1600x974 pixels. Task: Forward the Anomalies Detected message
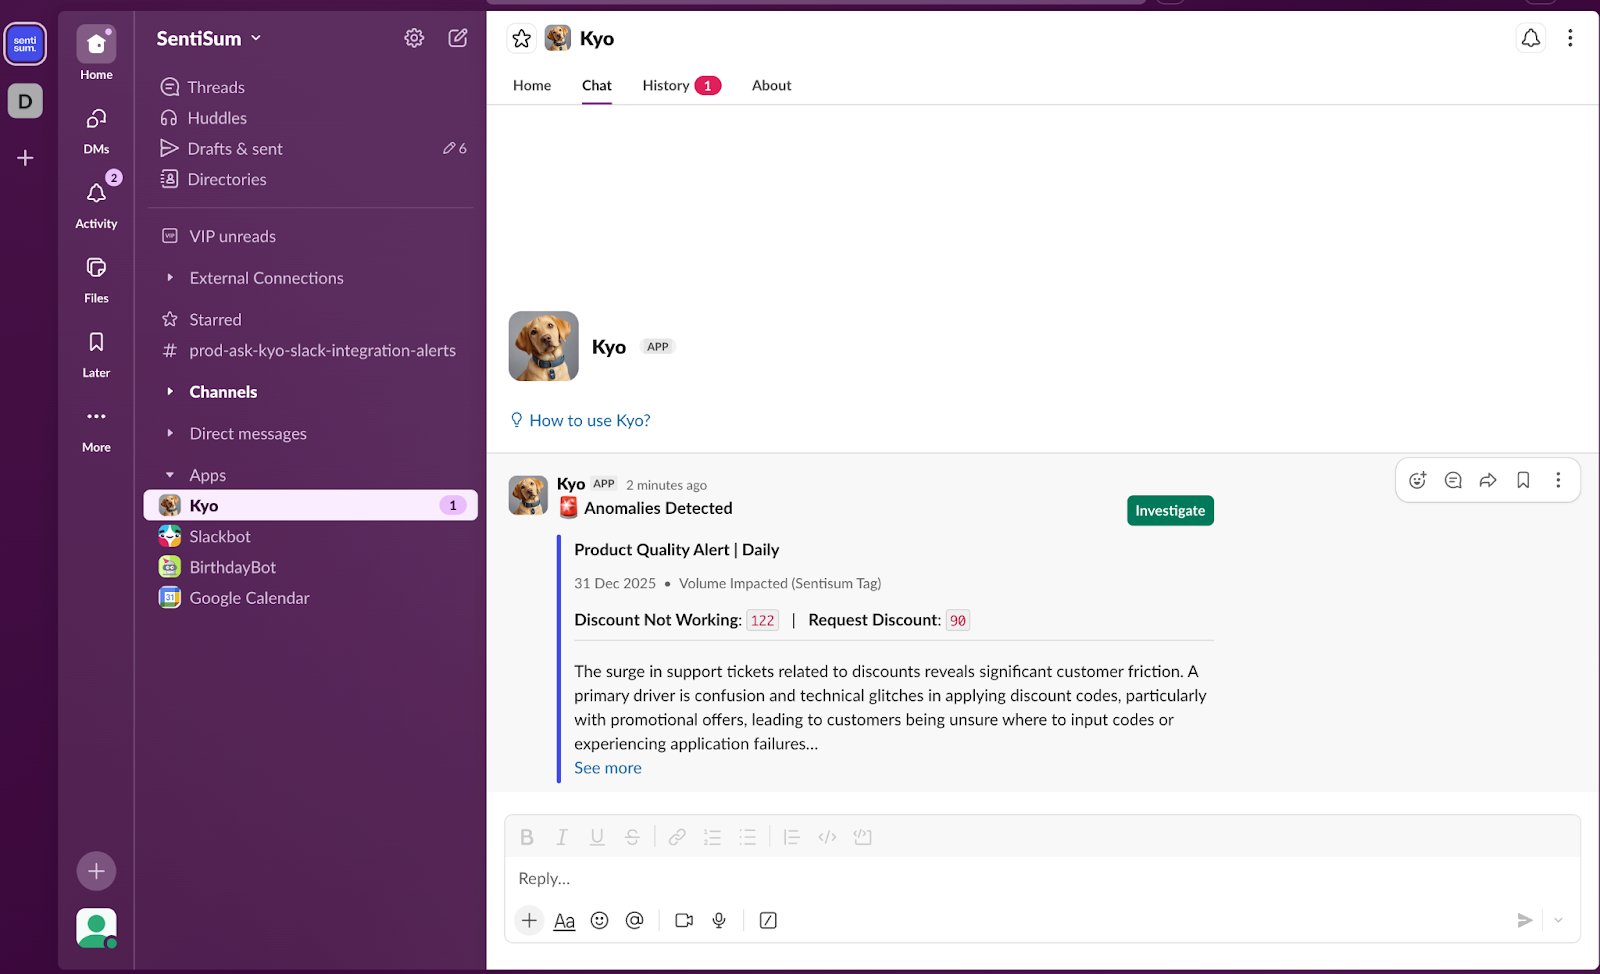1488,480
